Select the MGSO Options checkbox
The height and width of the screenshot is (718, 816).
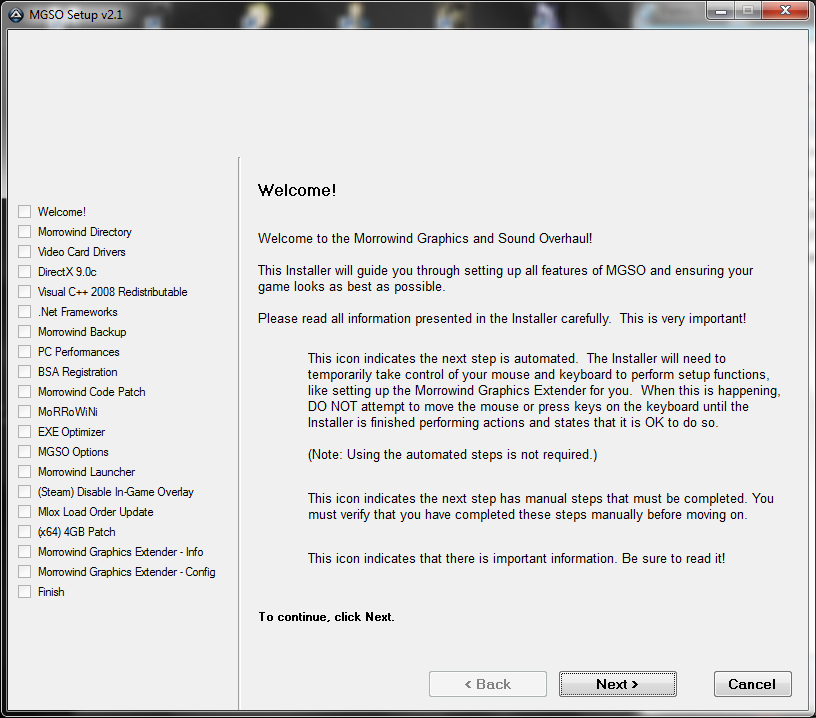tap(25, 452)
